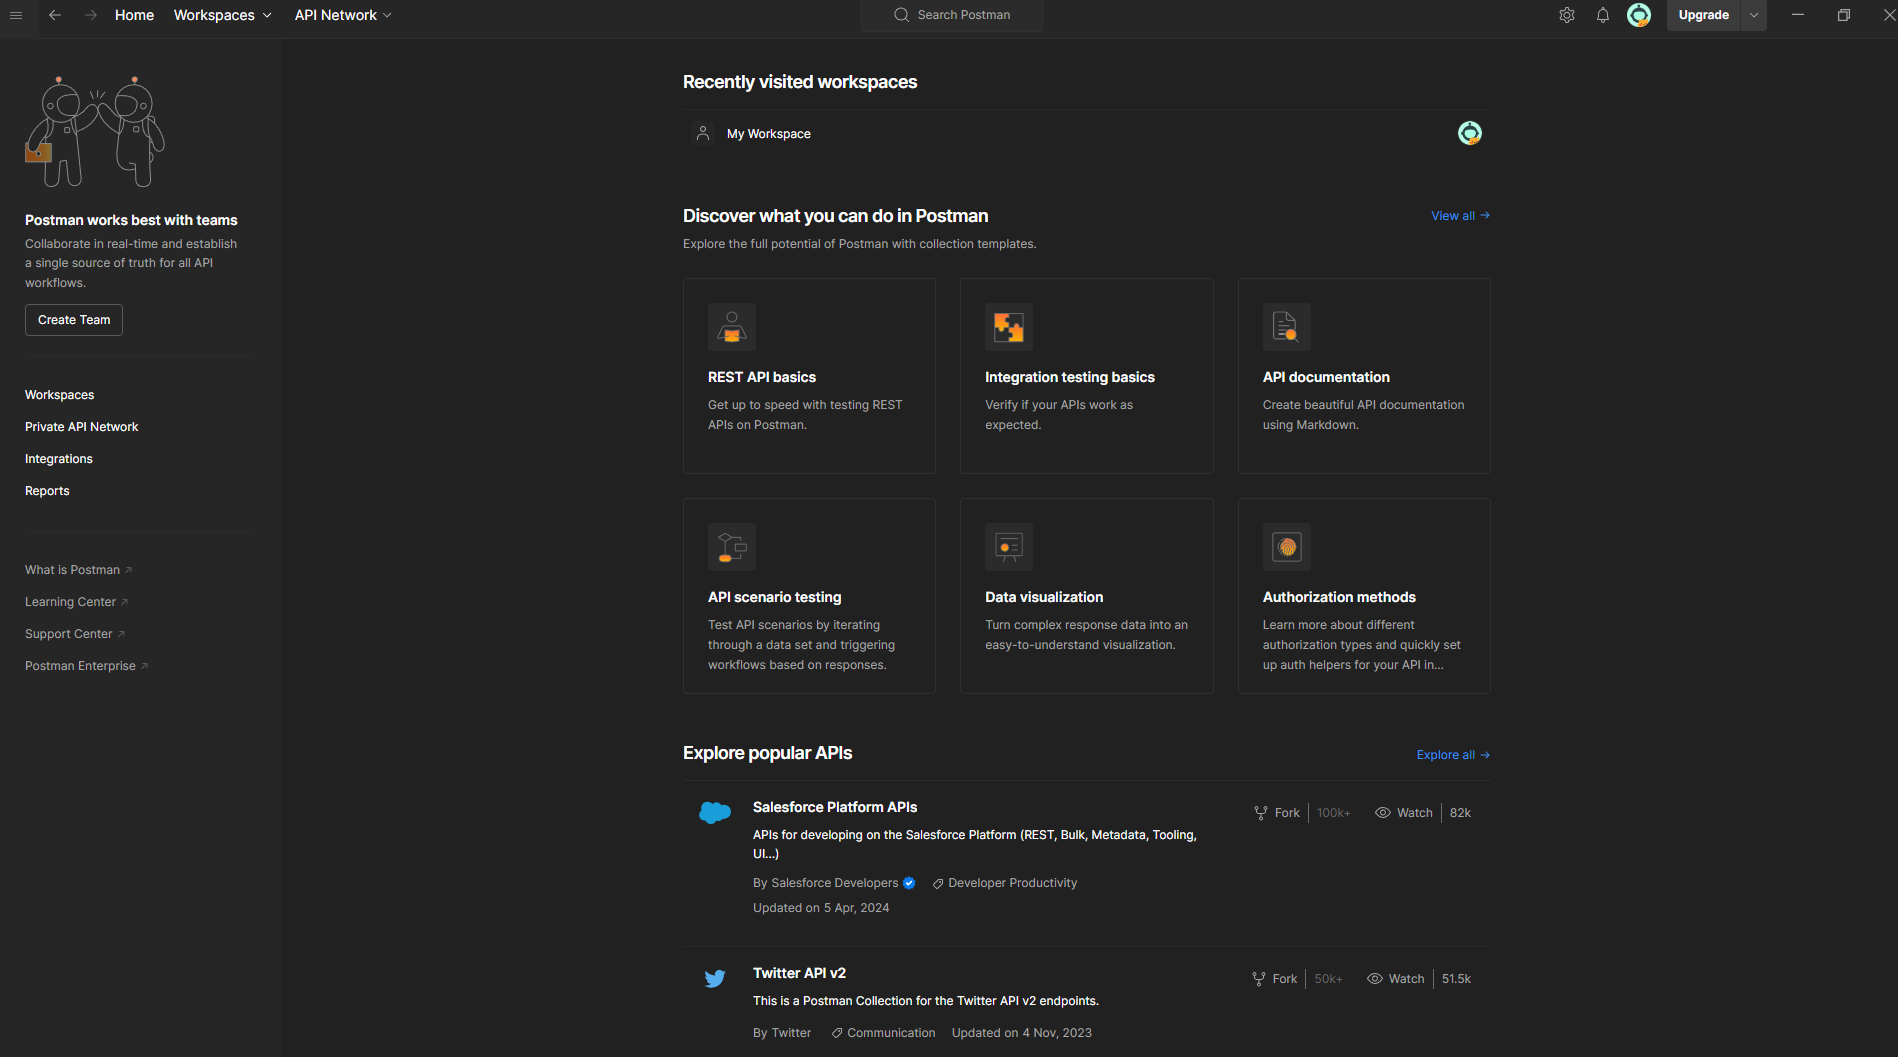Open the notifications bell icon
Image resolution: width=1898 pixels, height=1057 pixels.
click(1603, 15)
